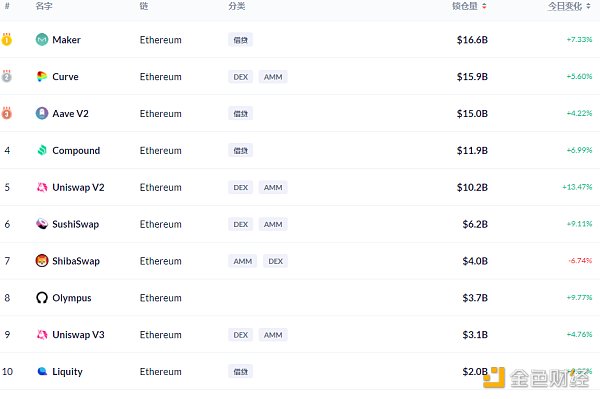The height and width of the screenshot is (399, 600).
Task: Click the Liquity blue logo icon
Action: click(42, 371)
